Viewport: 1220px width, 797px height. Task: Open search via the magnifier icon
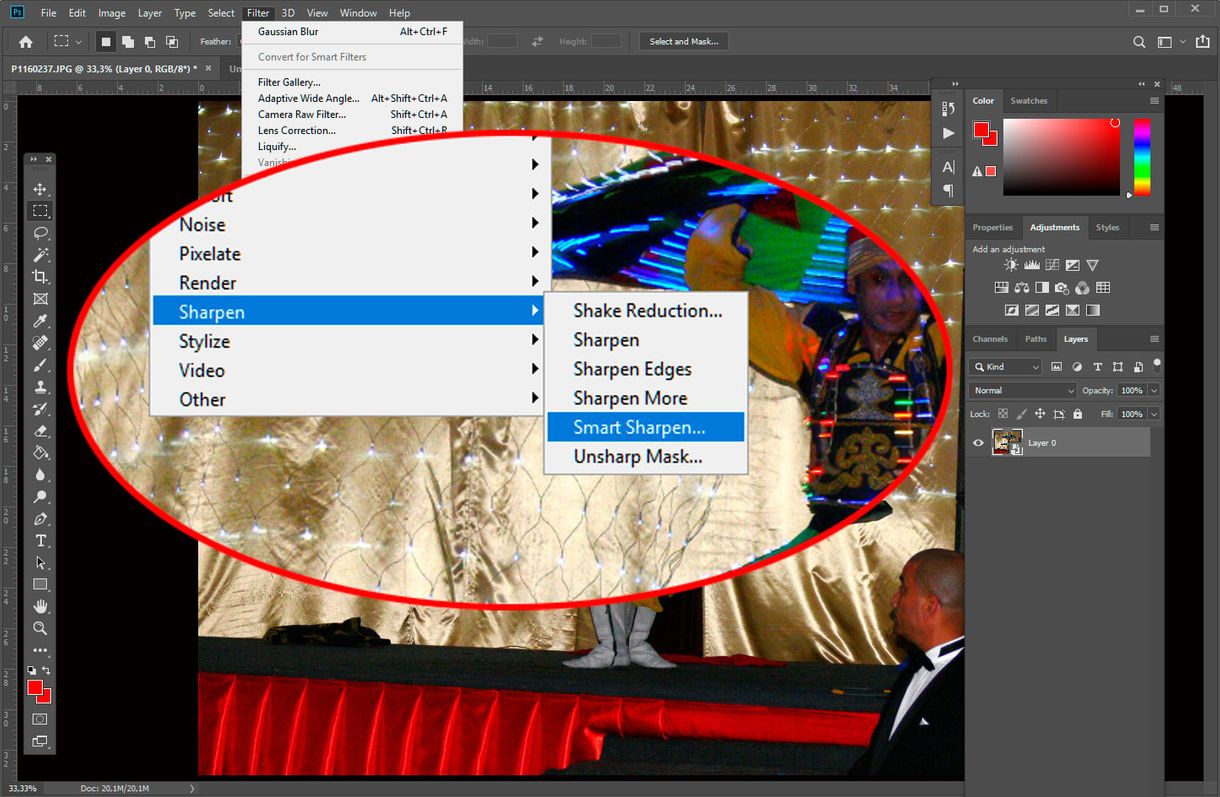[x=1139, y=41]
